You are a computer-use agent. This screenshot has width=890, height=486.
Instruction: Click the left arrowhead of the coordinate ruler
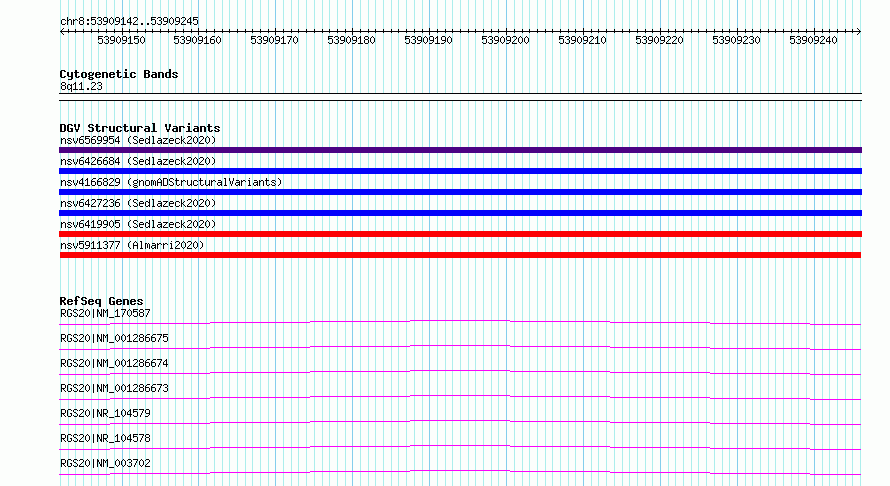coord(62,31)
